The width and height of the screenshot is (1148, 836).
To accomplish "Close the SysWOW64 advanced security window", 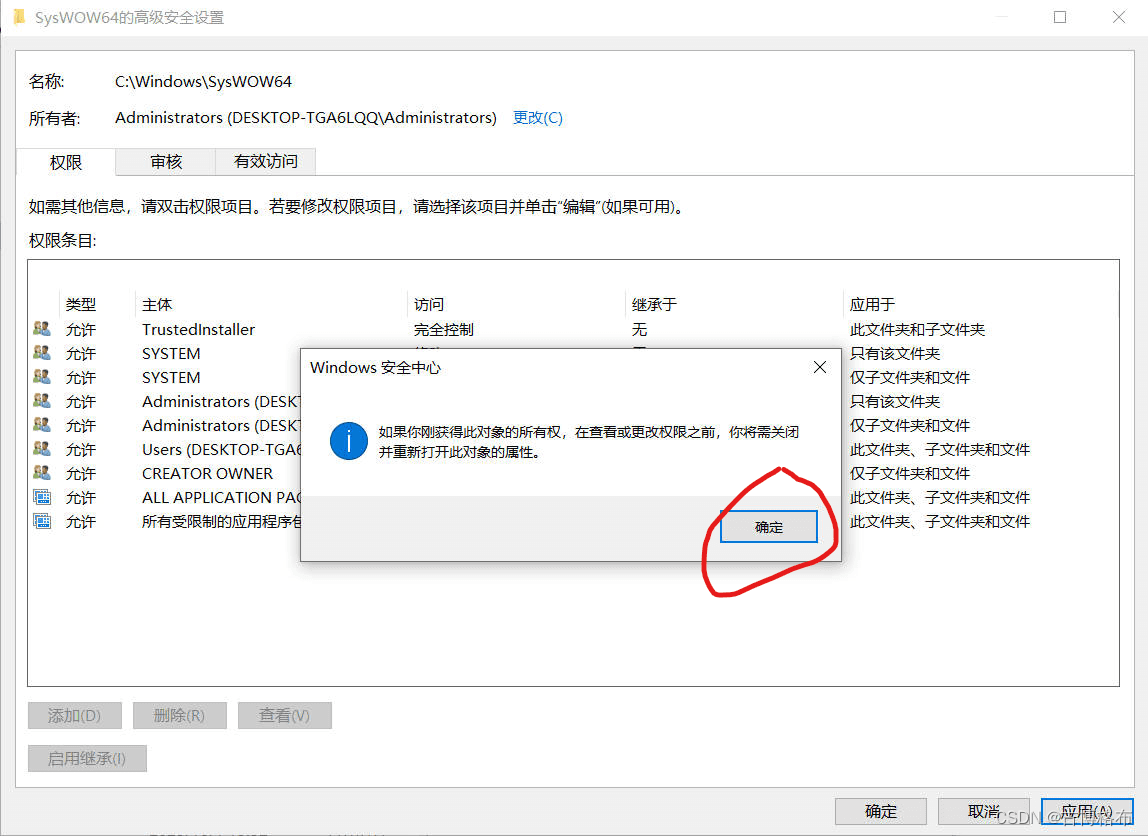I will (x=1119, y=17).
